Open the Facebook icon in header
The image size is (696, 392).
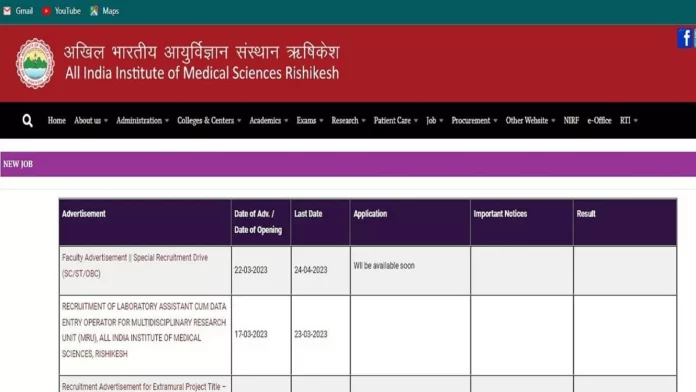686,38
